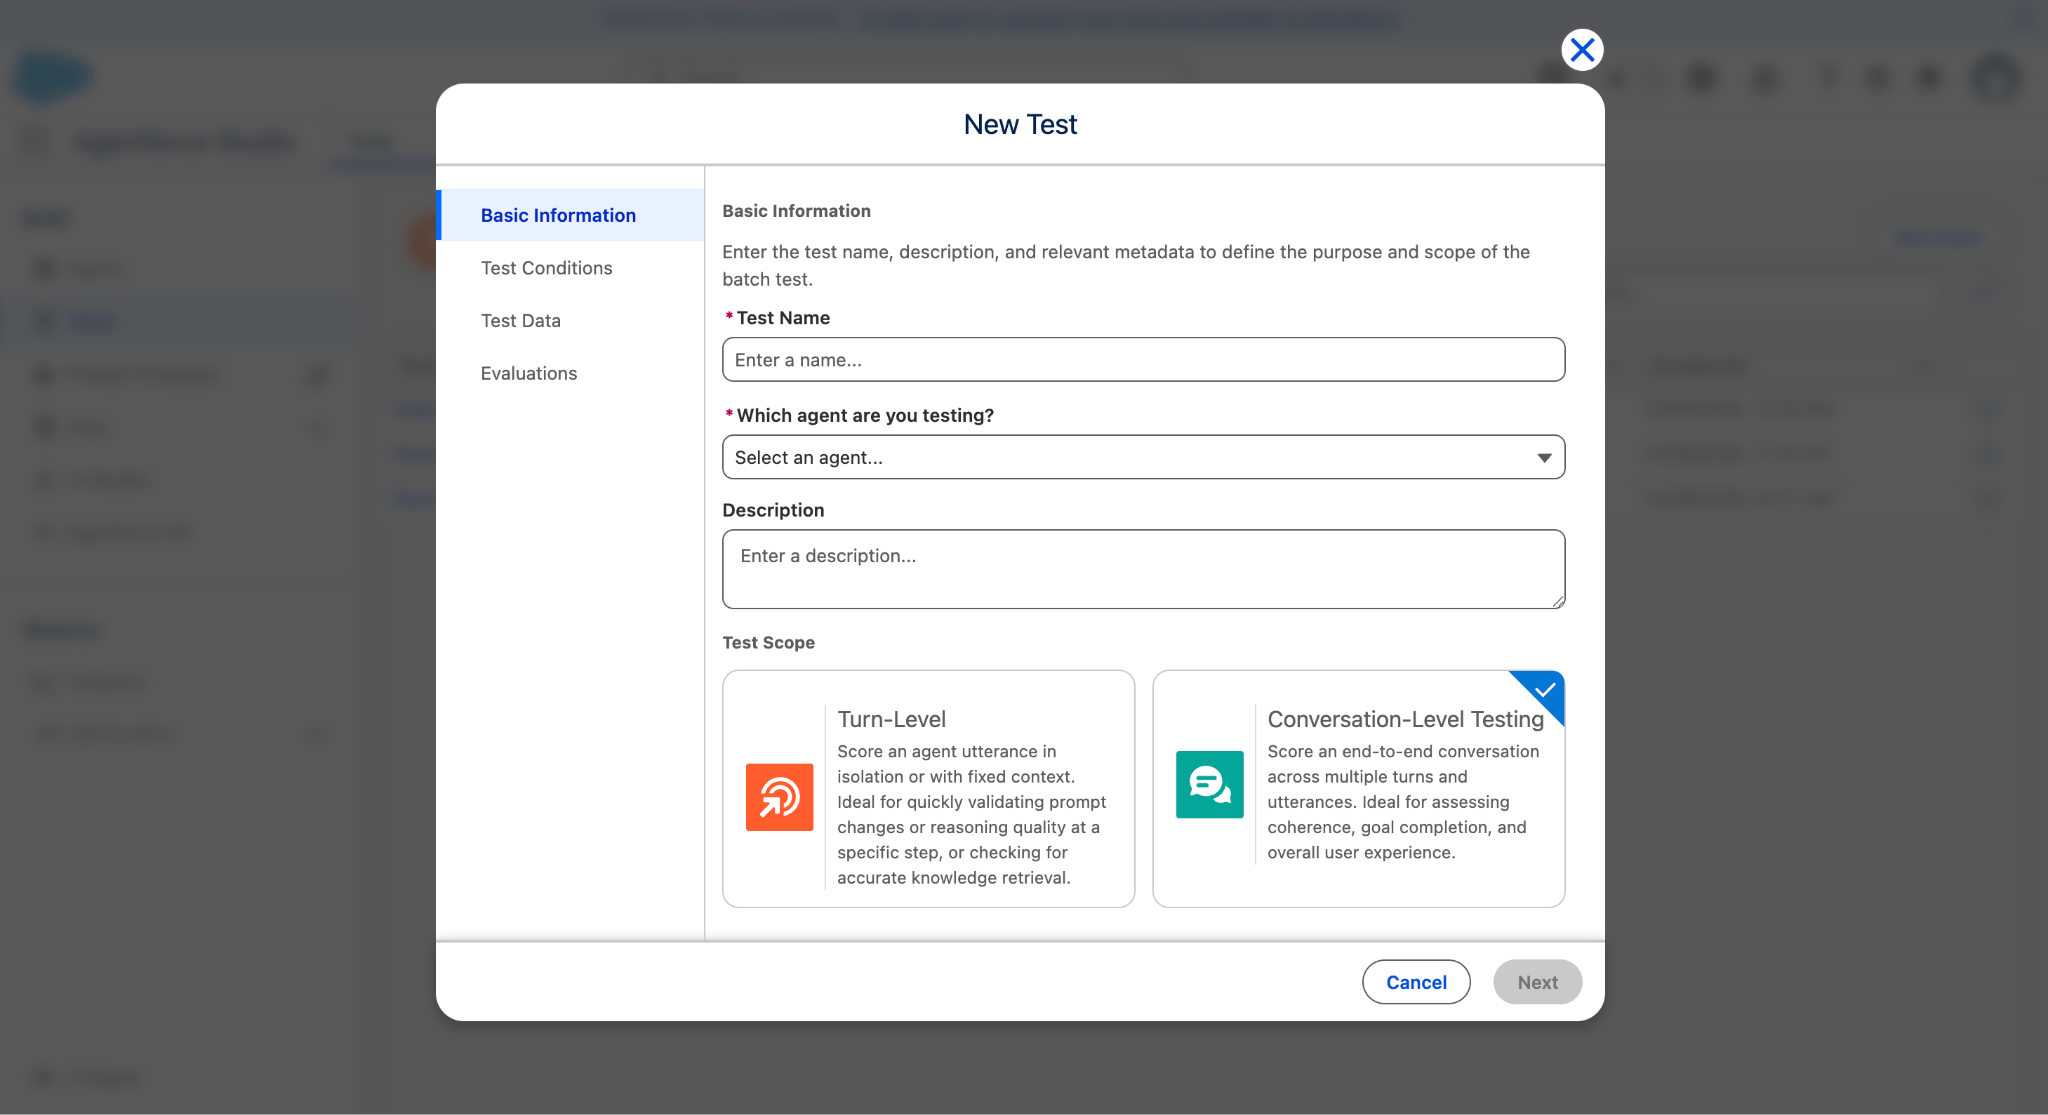Click into the Test Name field
2048x1115 pixels.
1143,360
